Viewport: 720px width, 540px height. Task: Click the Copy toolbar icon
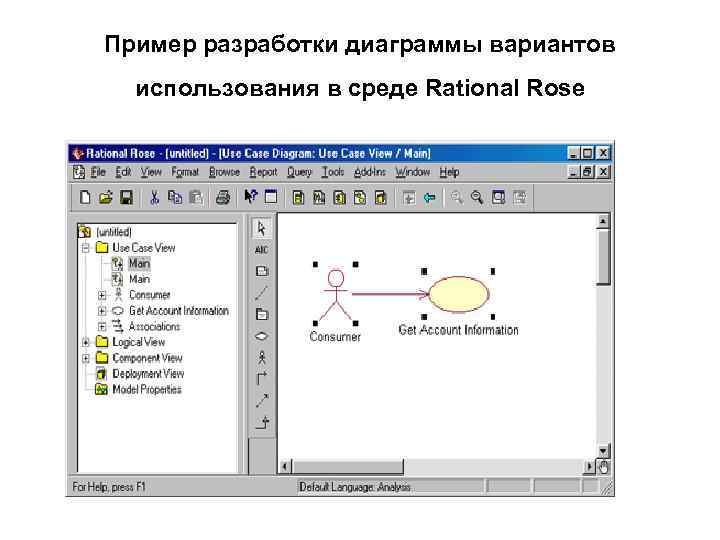(x=175, y=197)
